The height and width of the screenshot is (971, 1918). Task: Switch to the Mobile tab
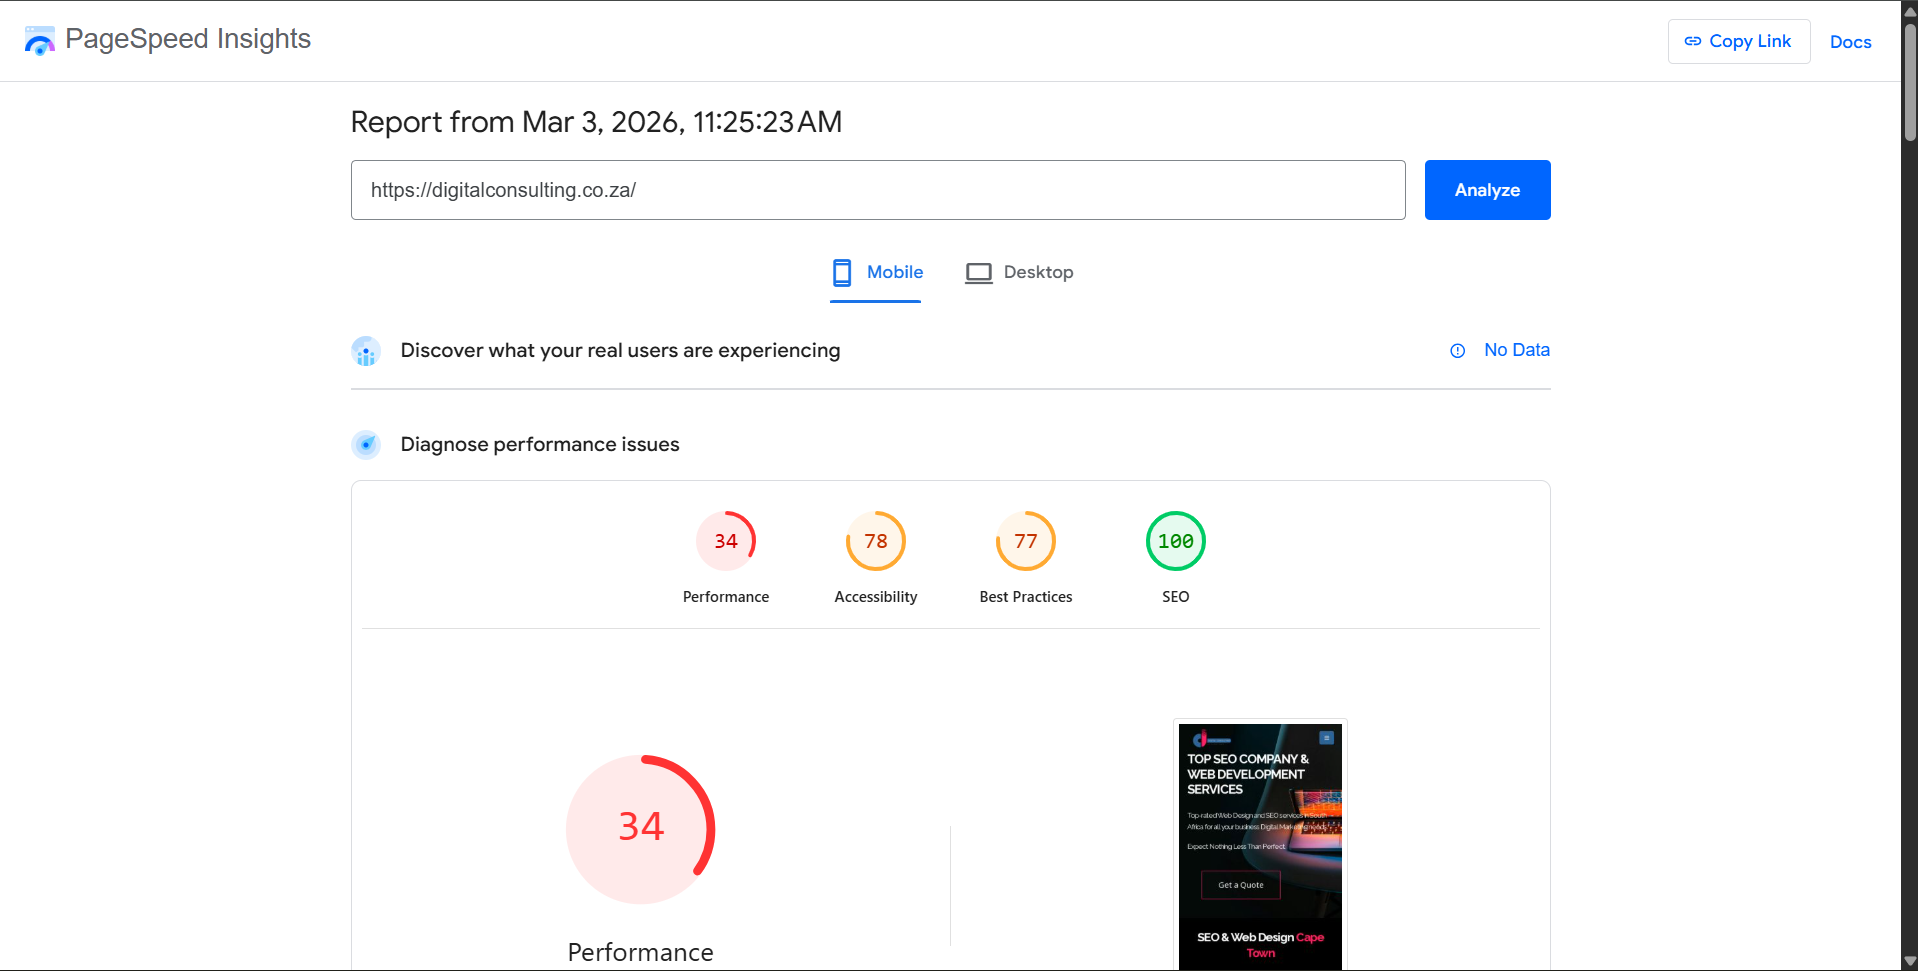click(x=876, y=272)
